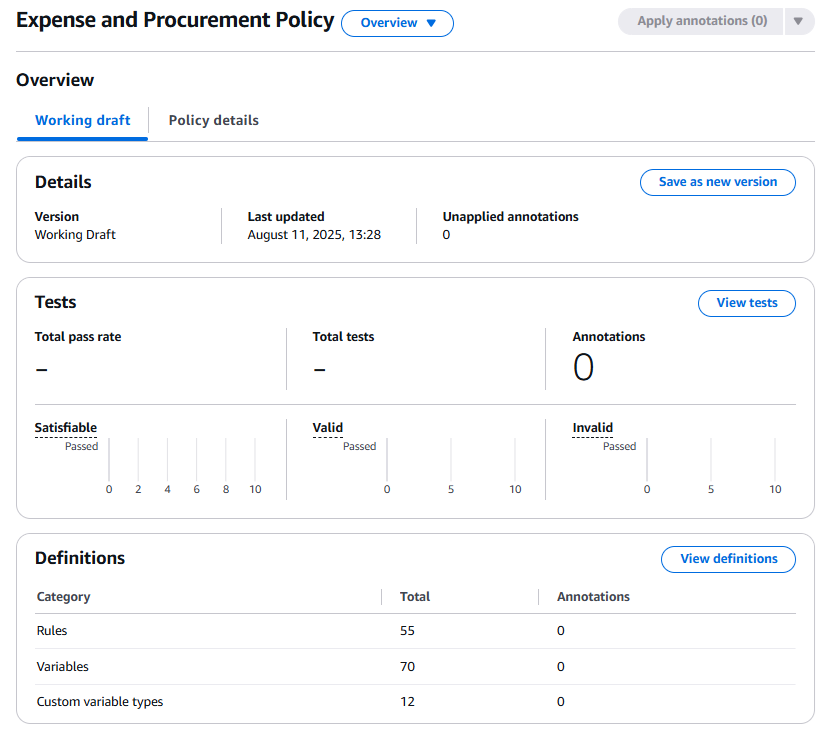Viewport: 821px width, 732px height.
Task: Click the Valid label above its chart
Action: (327, 427)
